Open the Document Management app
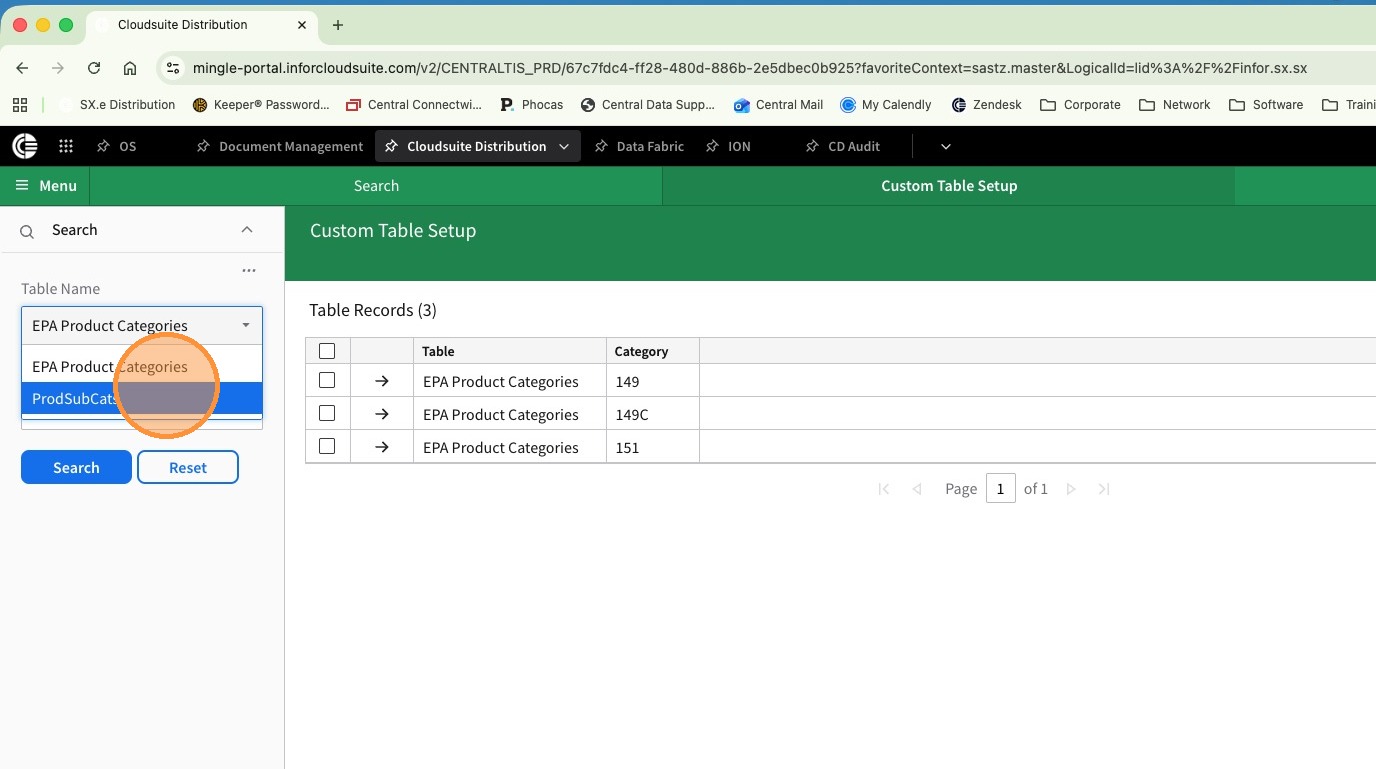The height and width of the screenshot is (769, 1376). click(280, 146)
